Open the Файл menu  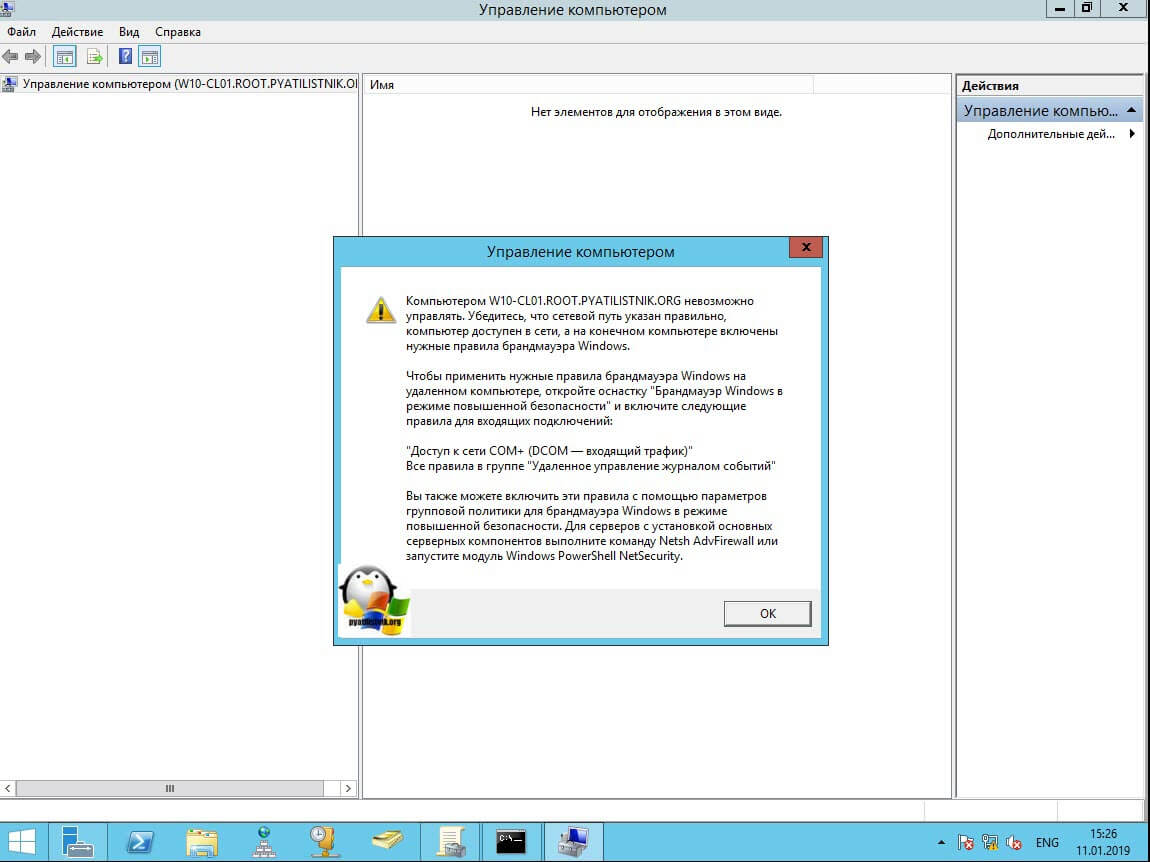tap(21, 32)
